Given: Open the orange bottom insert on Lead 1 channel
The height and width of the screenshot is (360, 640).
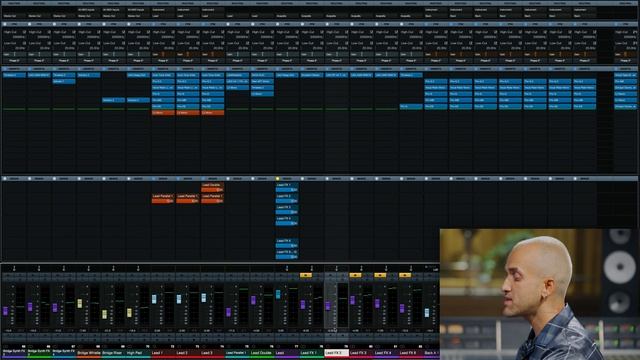Looking at the screenshot, I should pos(163,113).
